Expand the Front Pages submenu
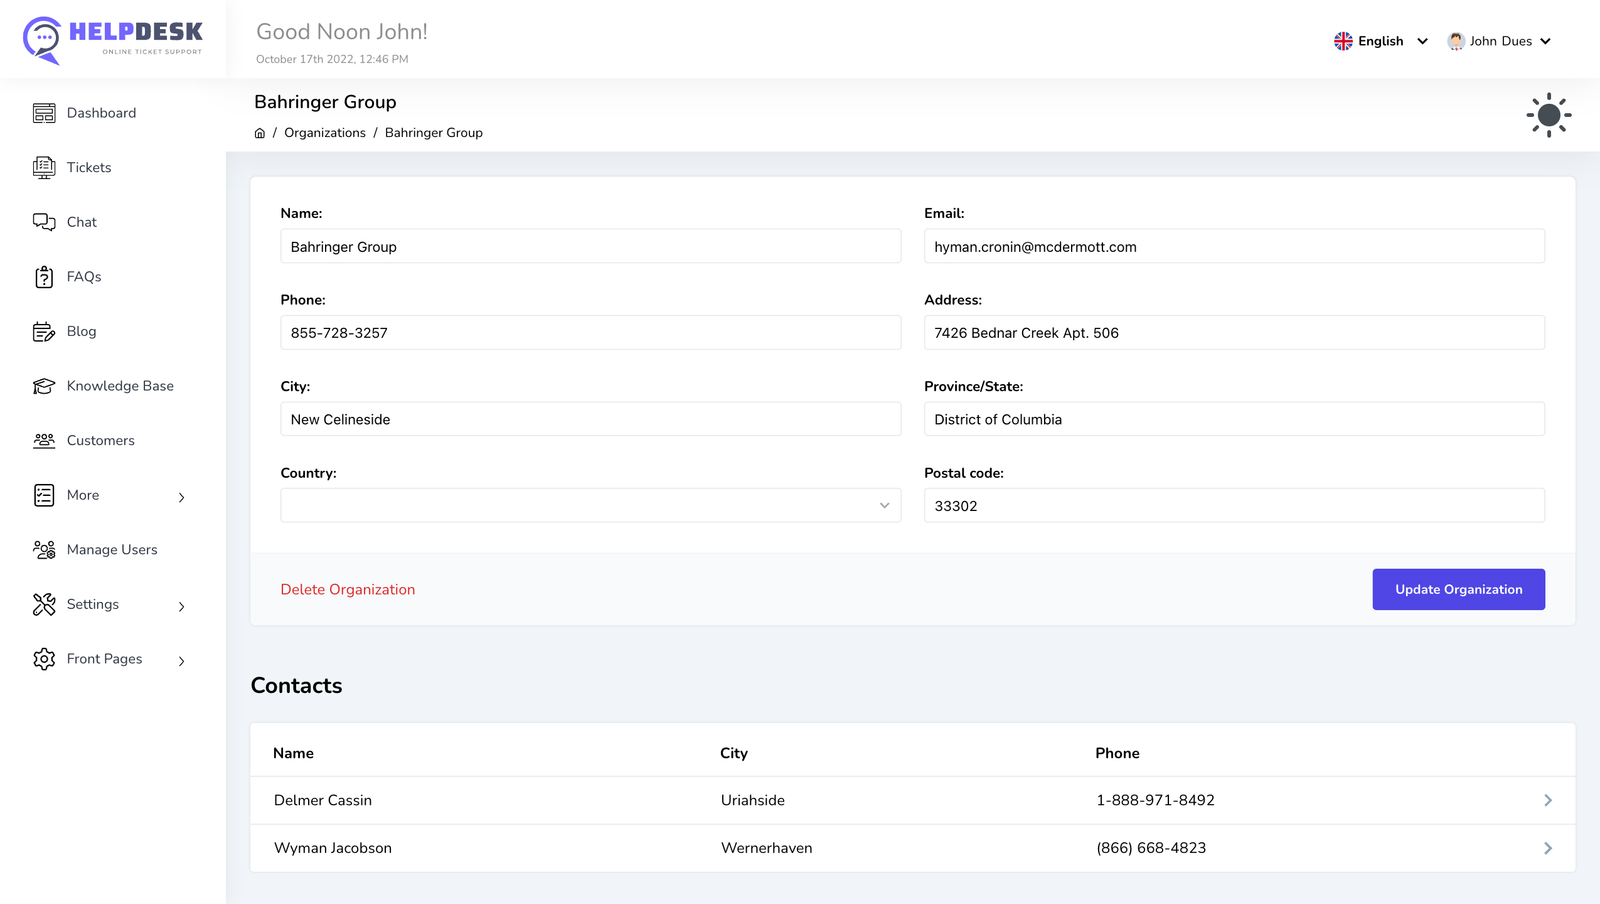Image resolution: width=1600 pixels, height=904 pixels. (x=181, y=661)
